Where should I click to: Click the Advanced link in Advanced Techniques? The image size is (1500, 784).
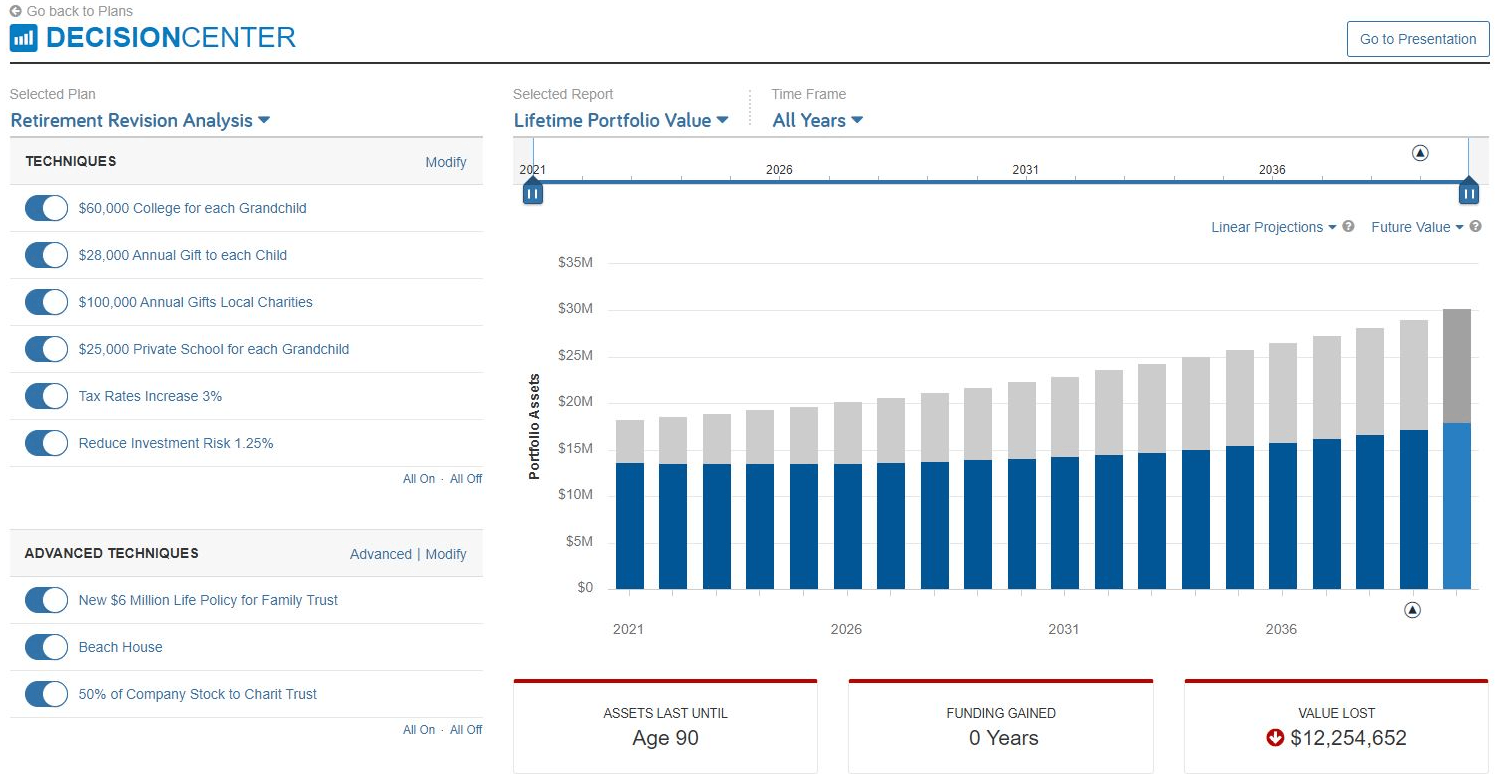pyautogui.click(x=381, y=554)
